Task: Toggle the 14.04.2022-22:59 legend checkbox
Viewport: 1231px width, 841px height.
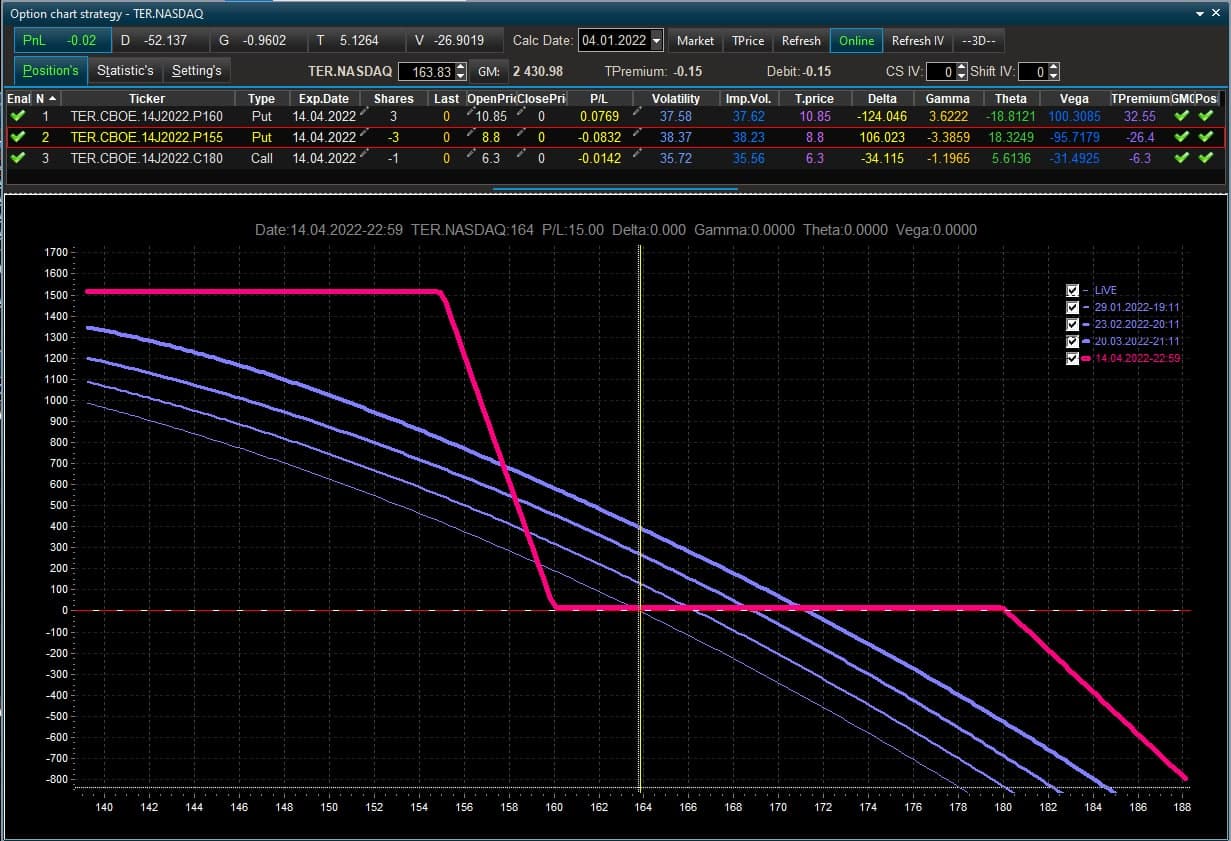Action: pos(1073,358)
